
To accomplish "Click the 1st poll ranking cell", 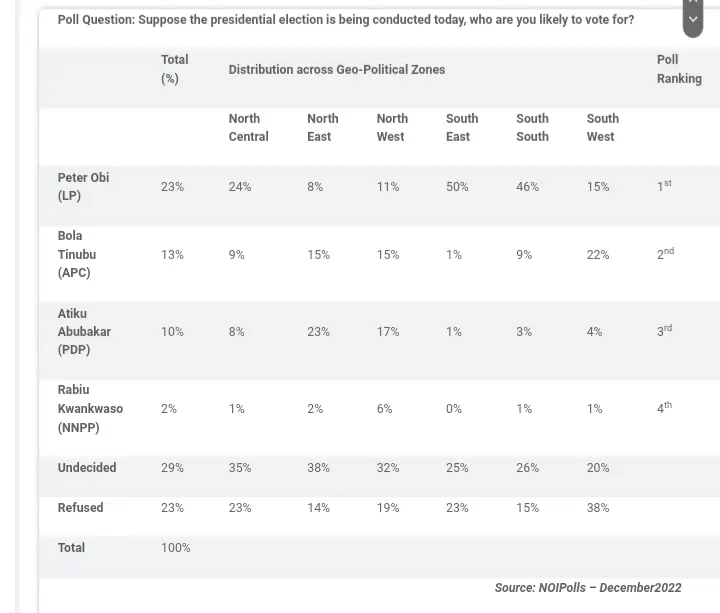I will pos(664,186).
